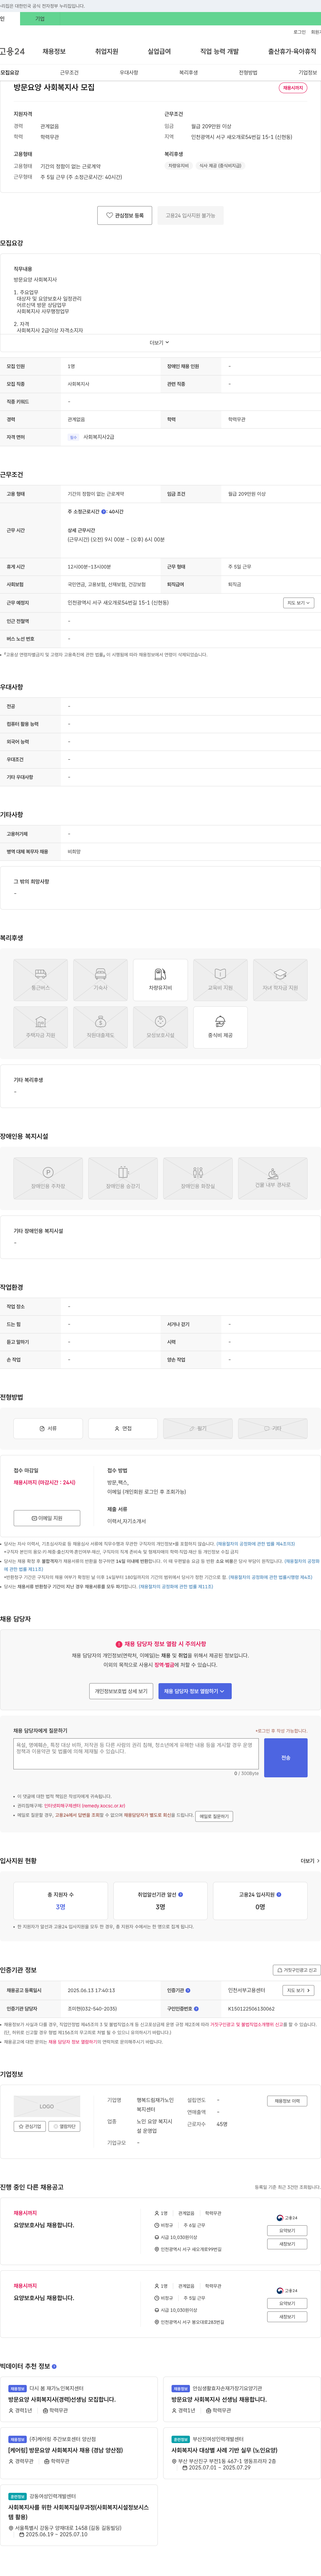Open [케어링] 방문요양 사회복지사 채용 card
Screen dimensions: 321x2576
79,2453
